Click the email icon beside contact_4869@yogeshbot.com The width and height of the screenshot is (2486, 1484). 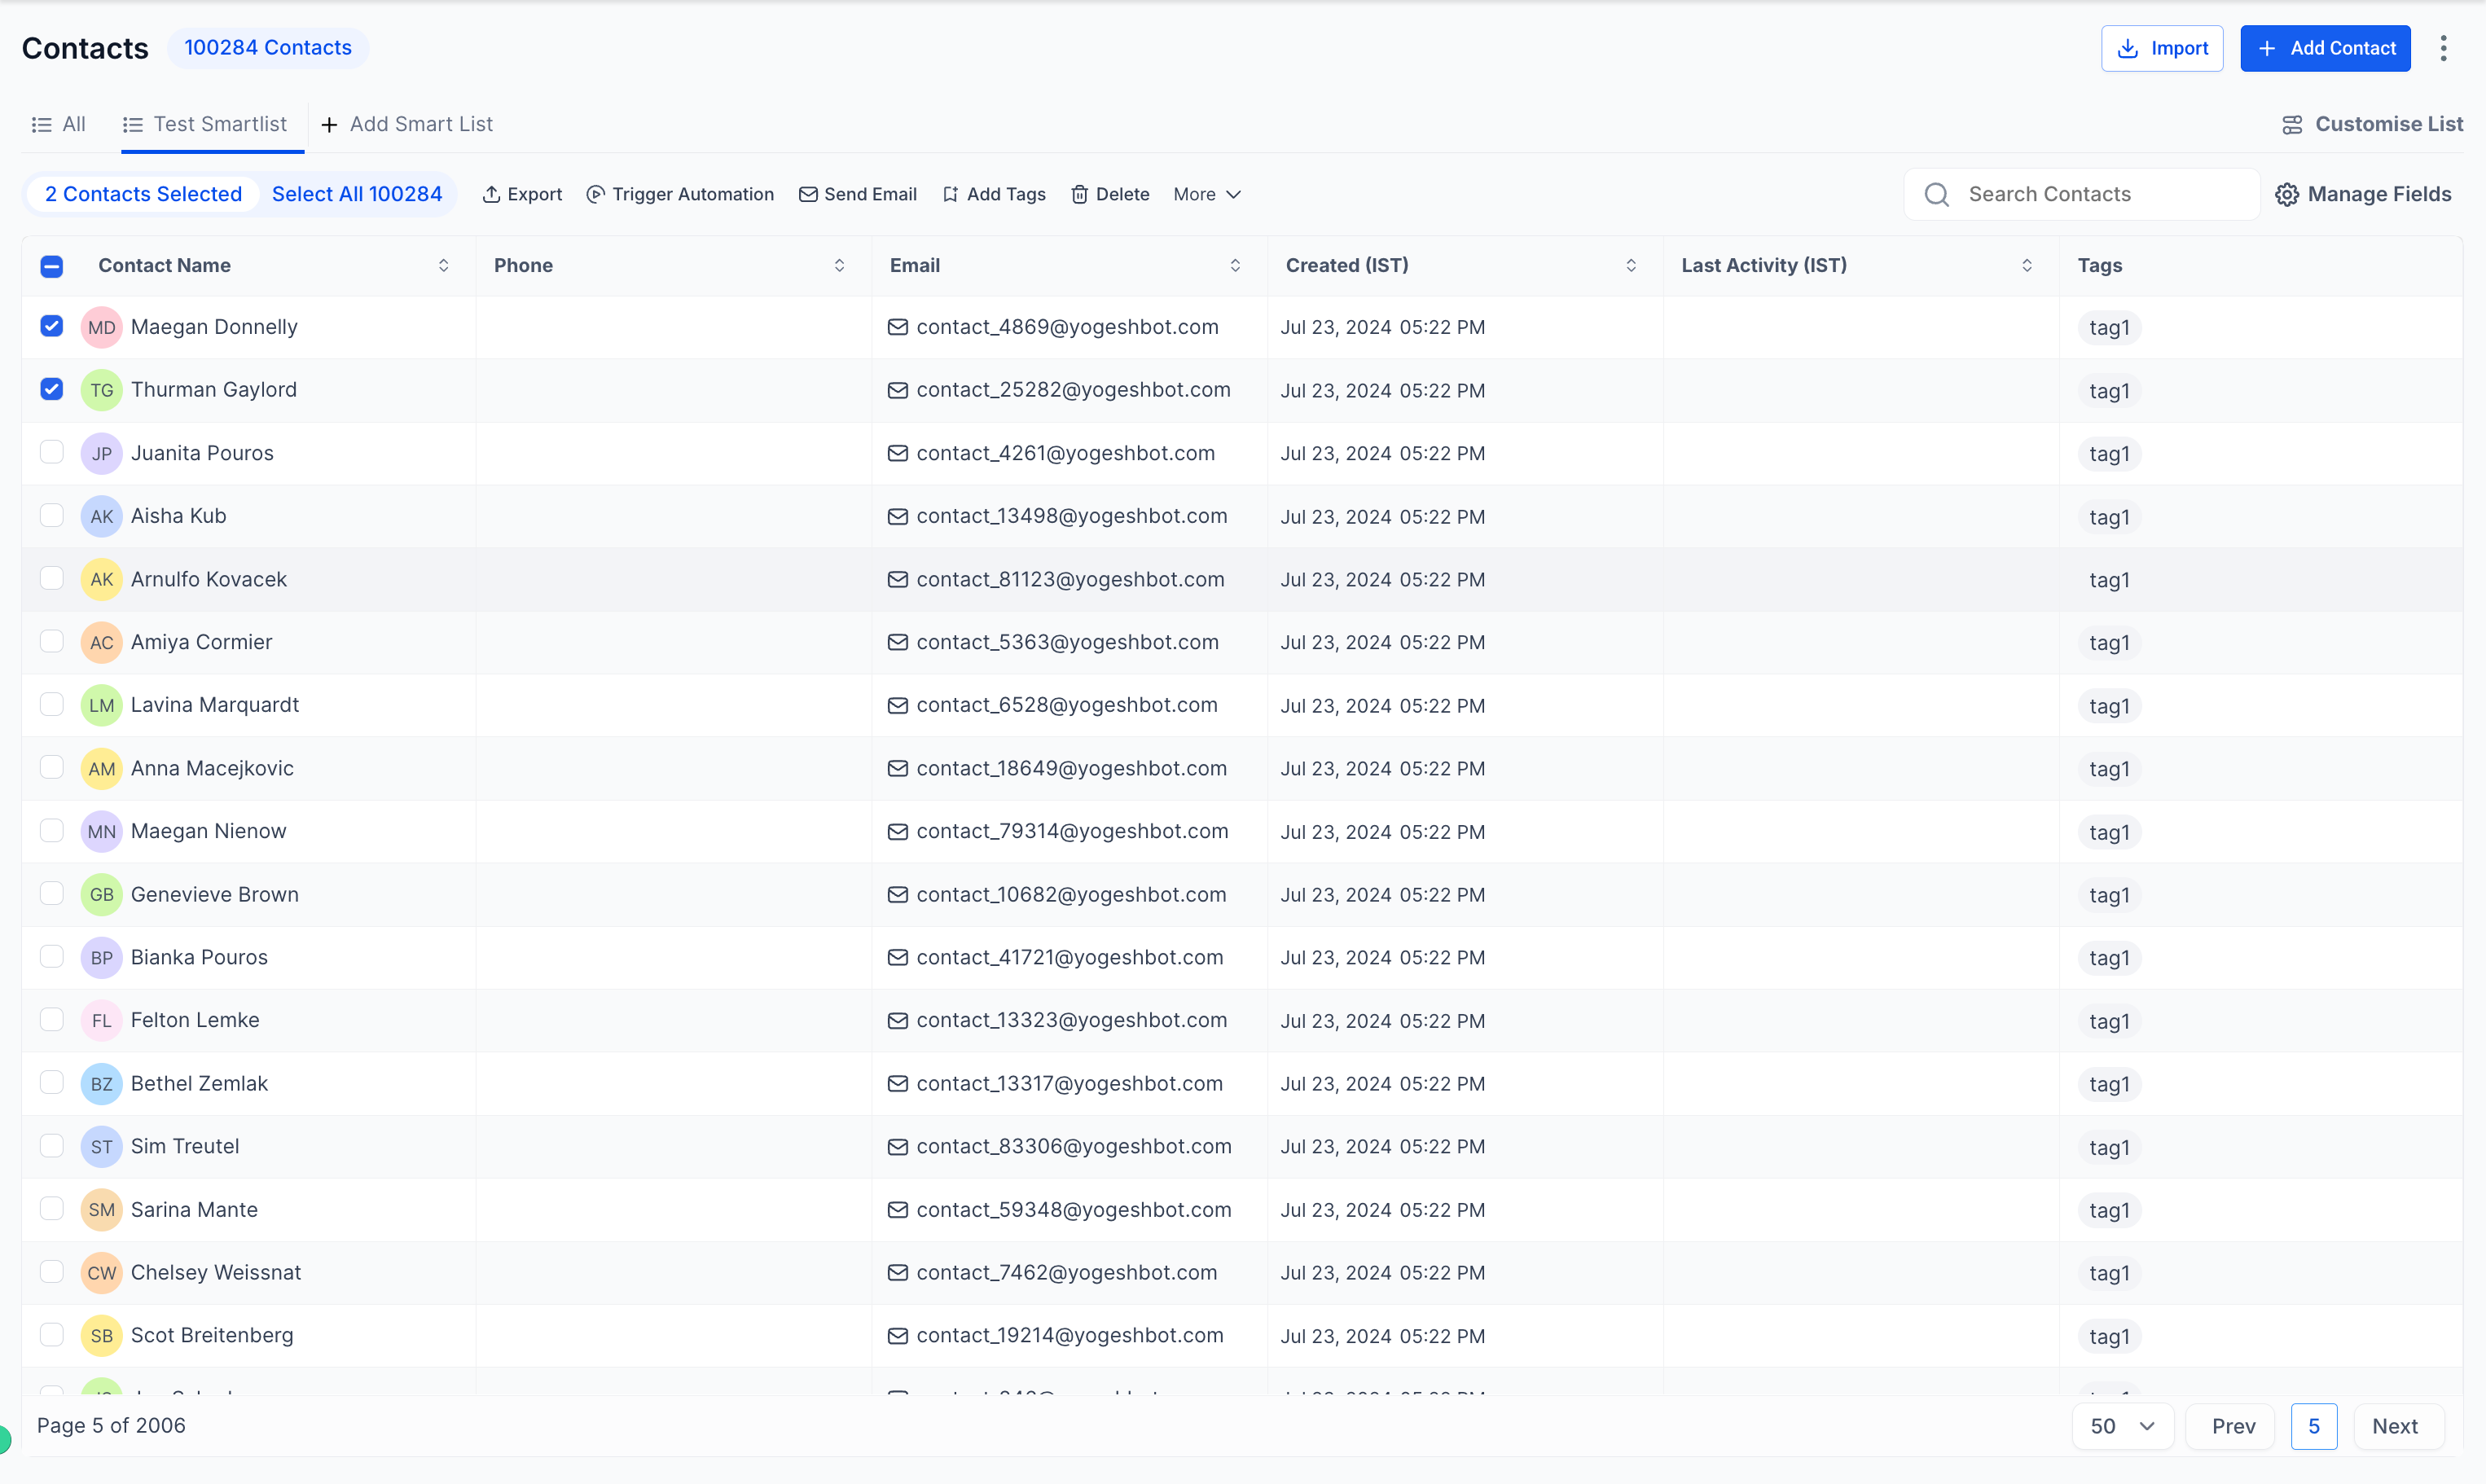(x=897, y=327)
